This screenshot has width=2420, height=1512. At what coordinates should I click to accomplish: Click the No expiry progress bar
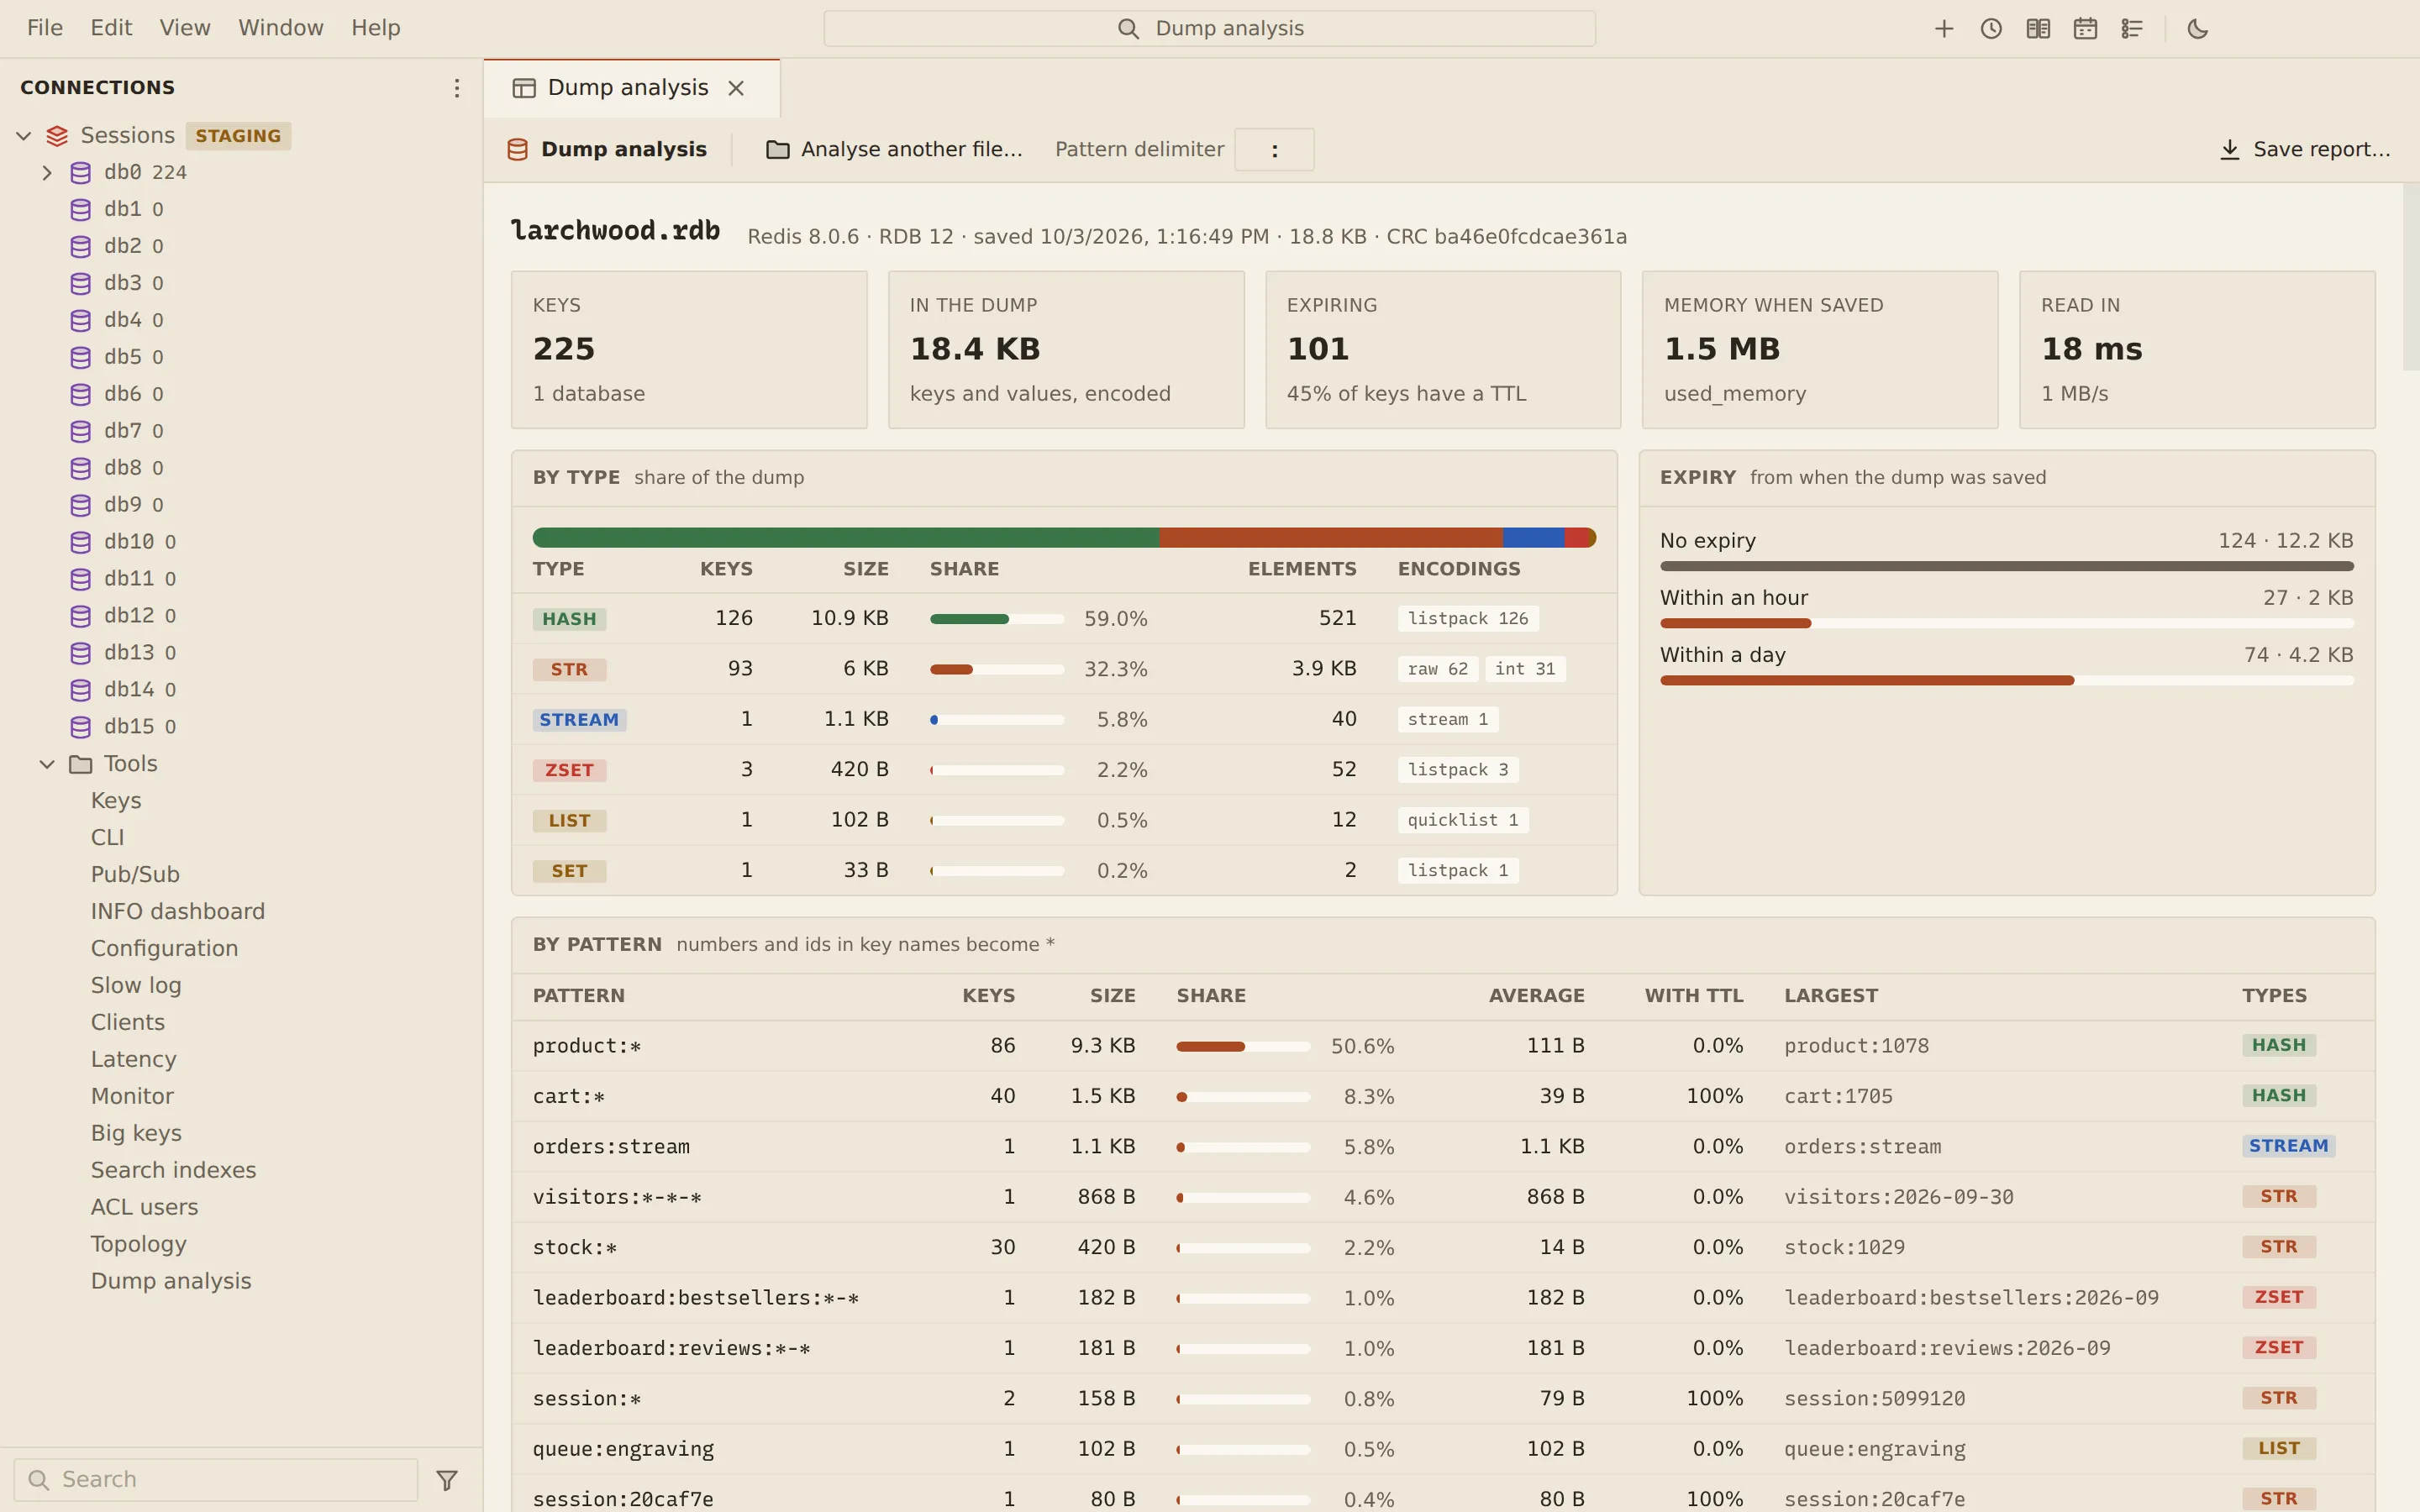point(2006,566)
